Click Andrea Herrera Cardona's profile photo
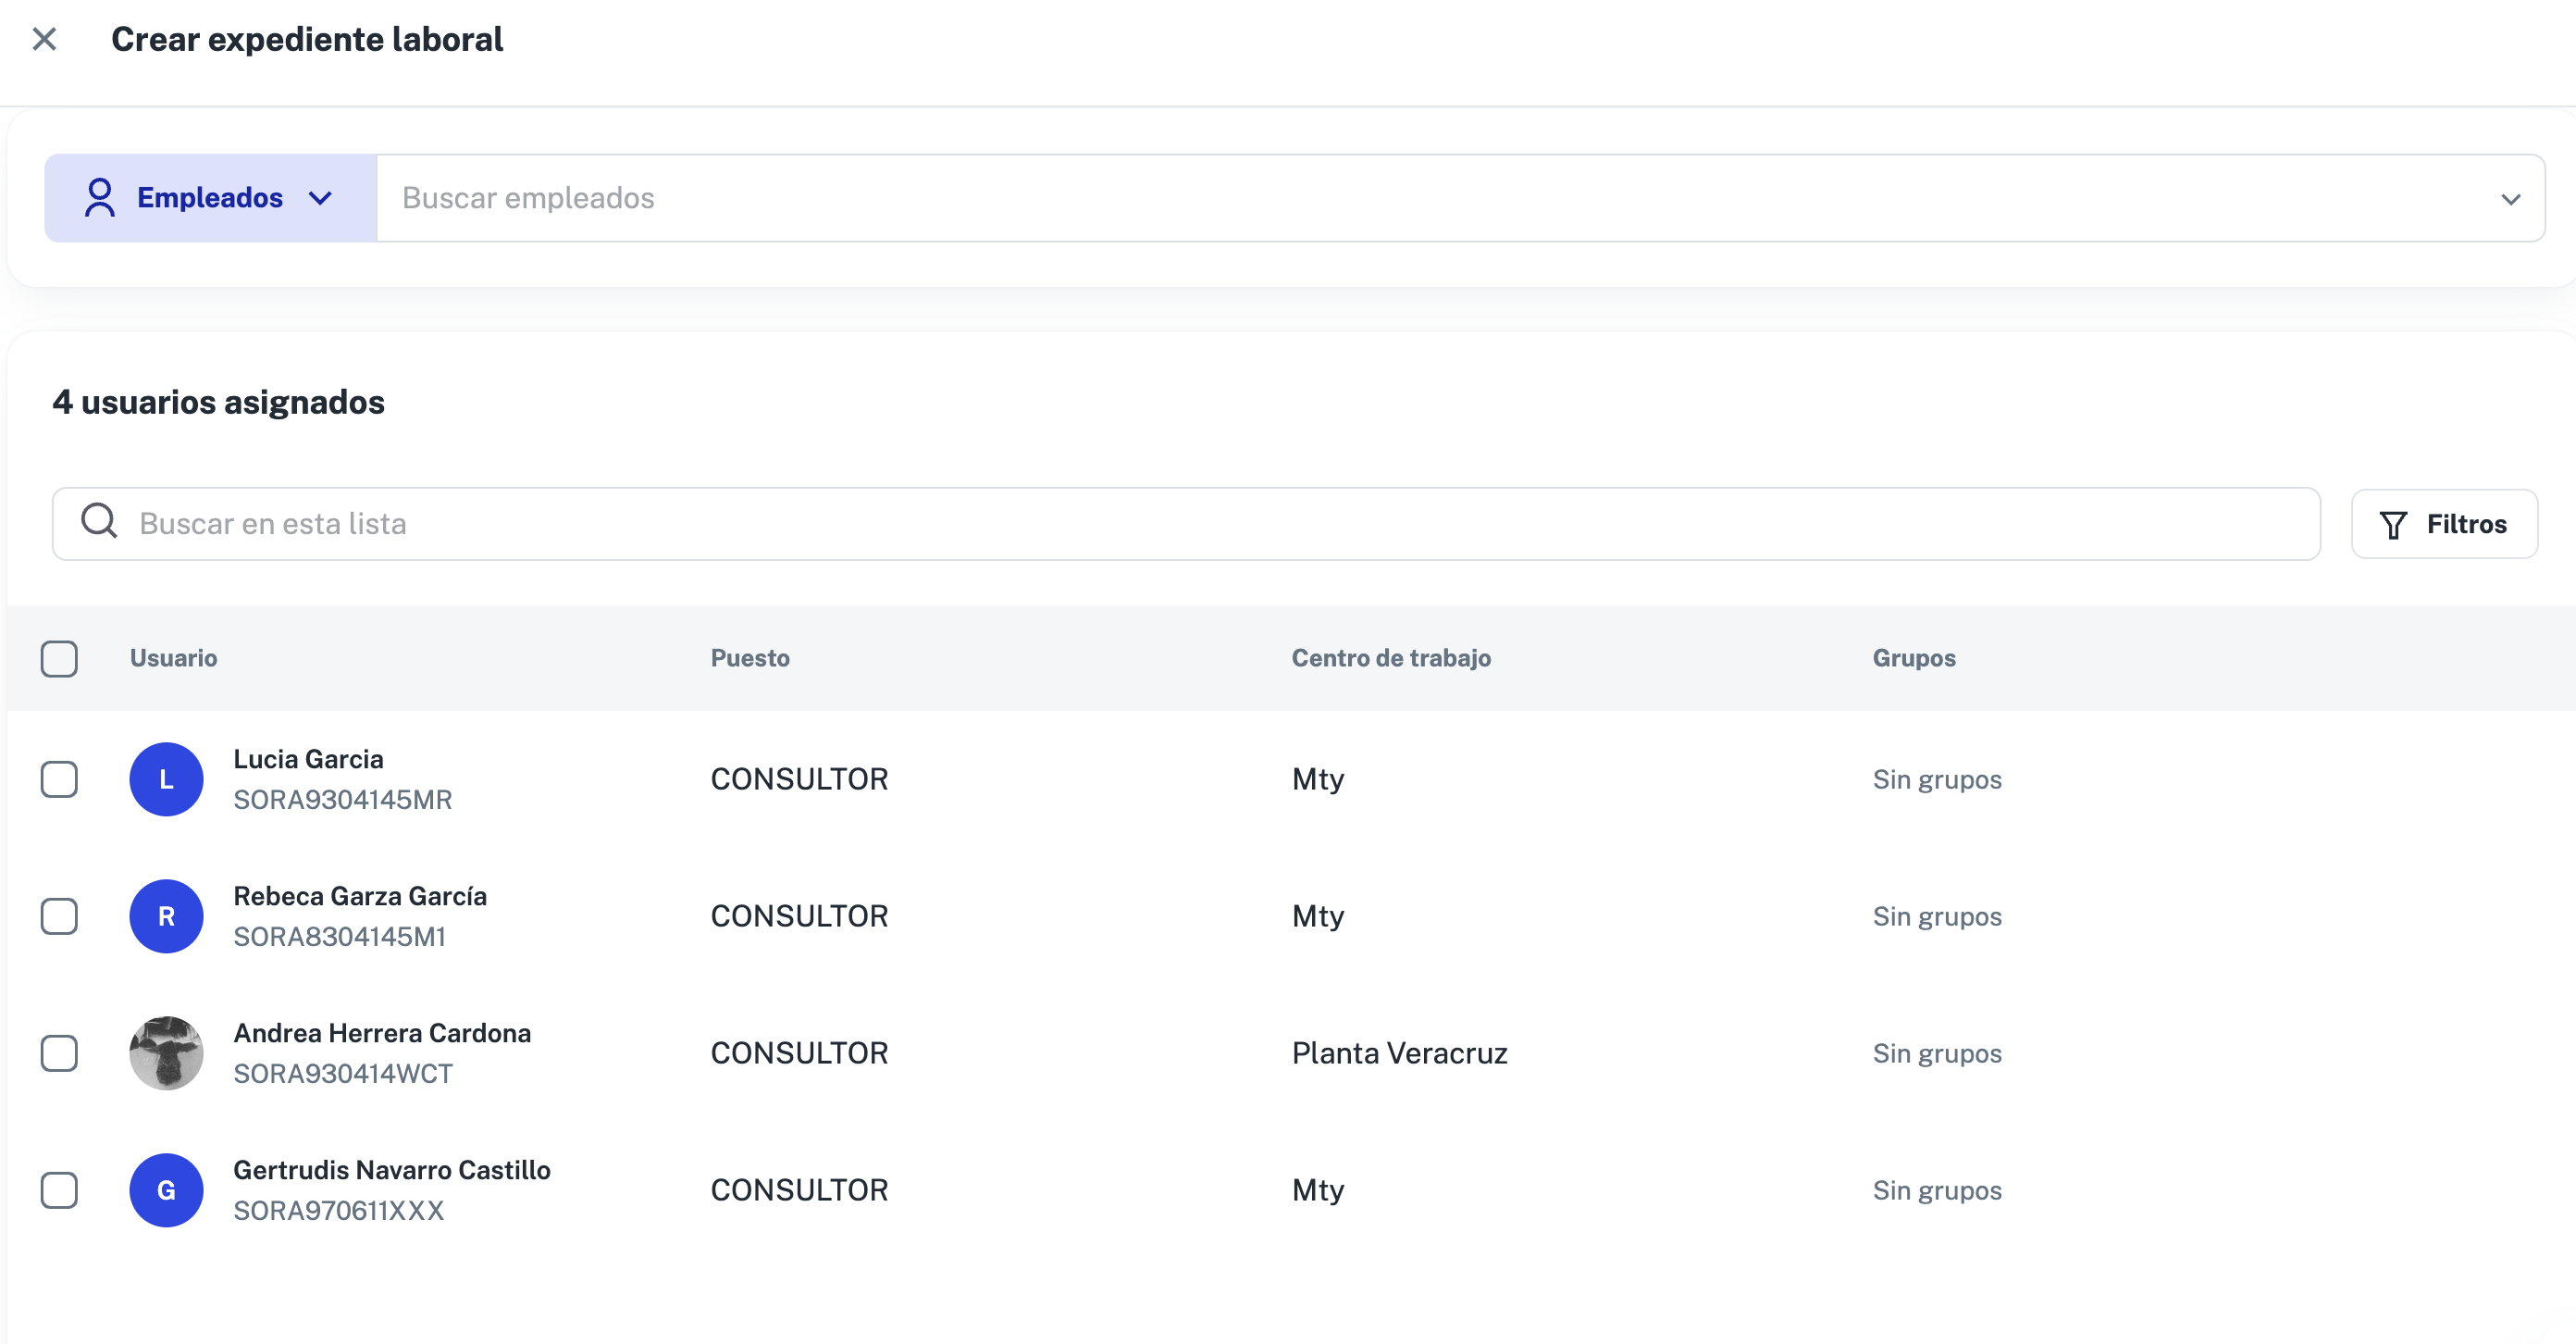 [x=166, y=1054]
